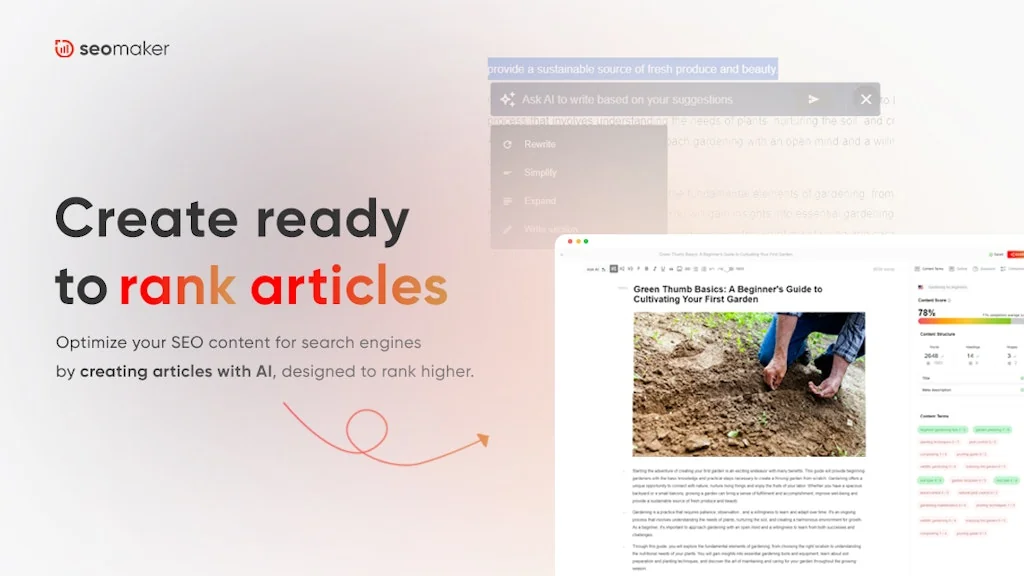Toggle underline formatting in the editor toolbar

point(663,268)
